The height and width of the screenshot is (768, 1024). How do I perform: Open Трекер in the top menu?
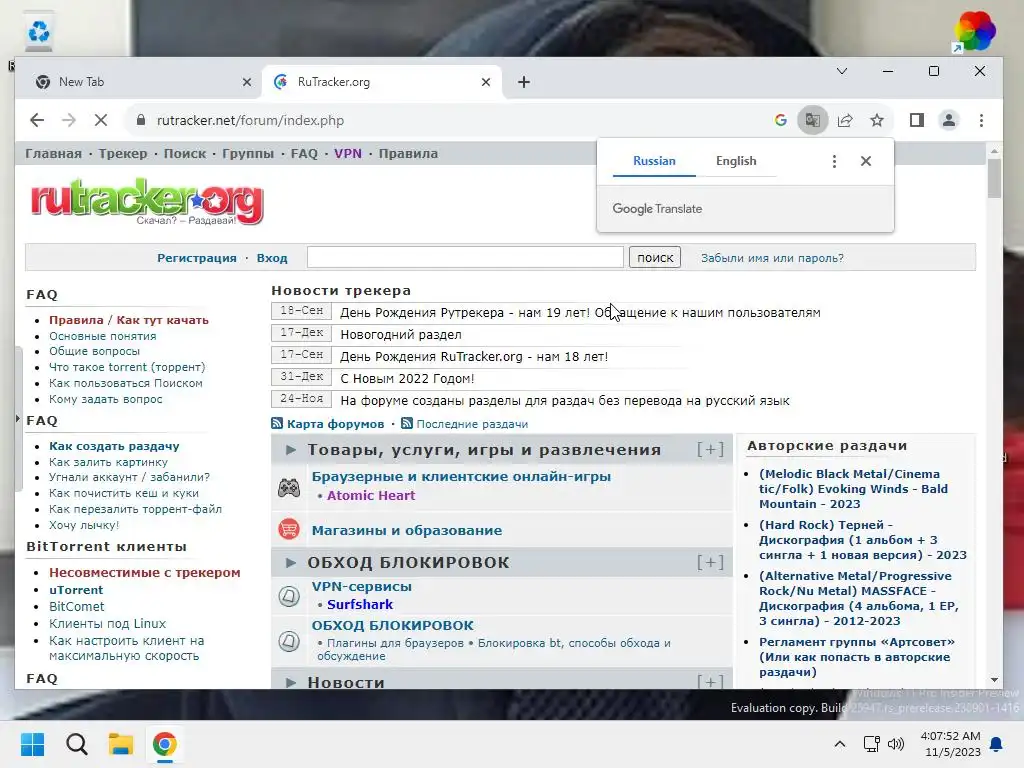123,153
